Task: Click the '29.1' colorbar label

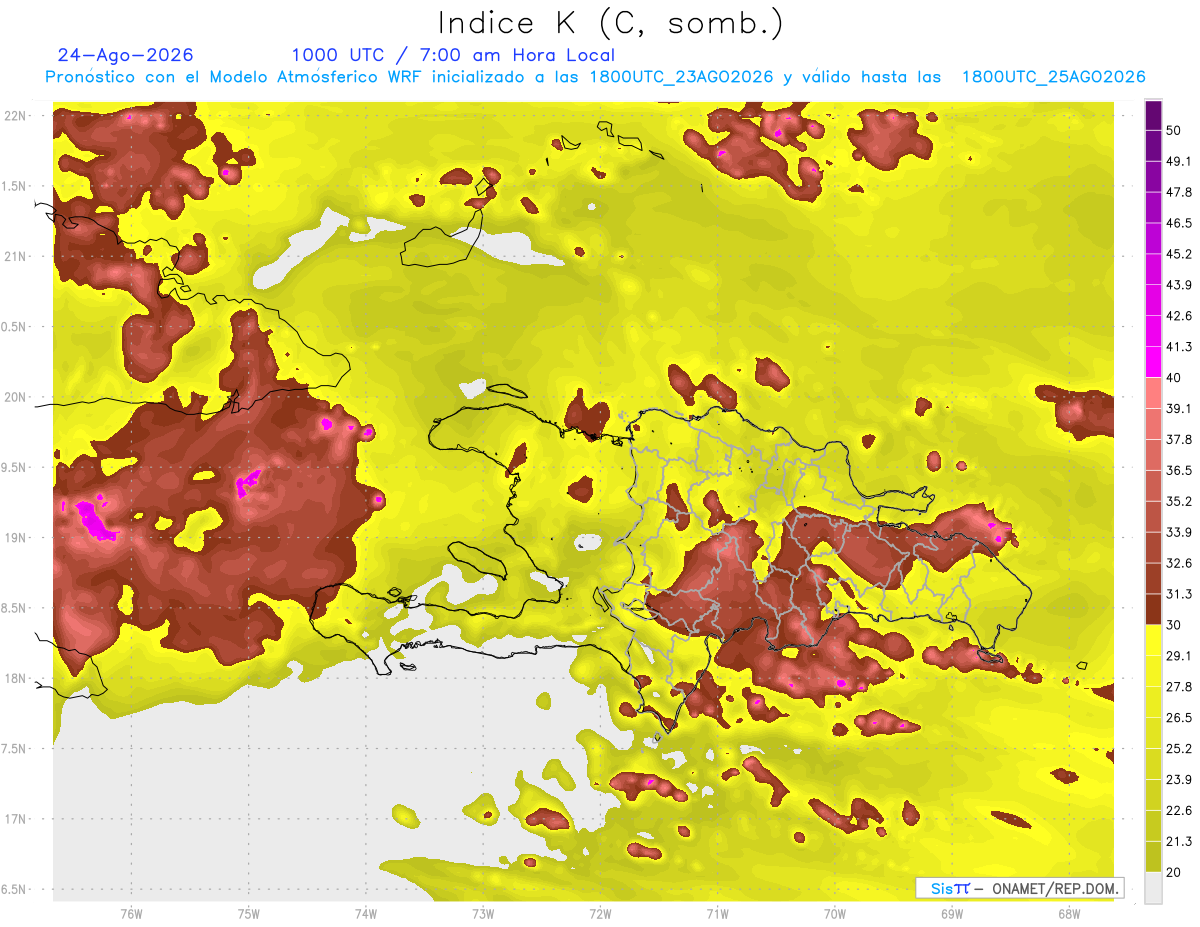Action: (x=1178, y=655)
